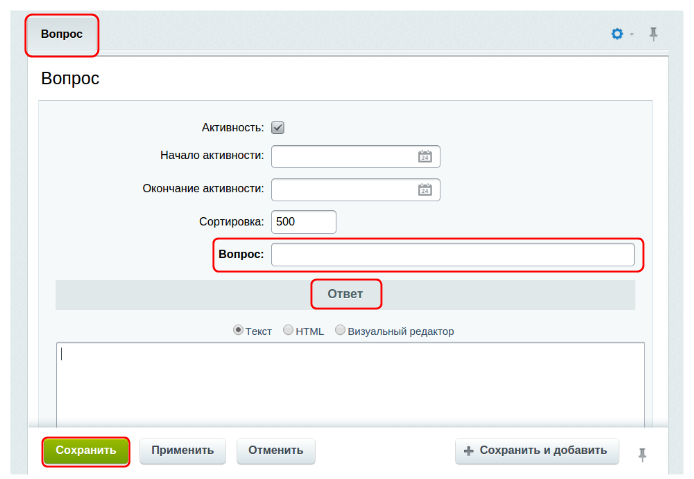The image size is (694, 479).
Task: Click the Применить button
Action: [183, 451]
